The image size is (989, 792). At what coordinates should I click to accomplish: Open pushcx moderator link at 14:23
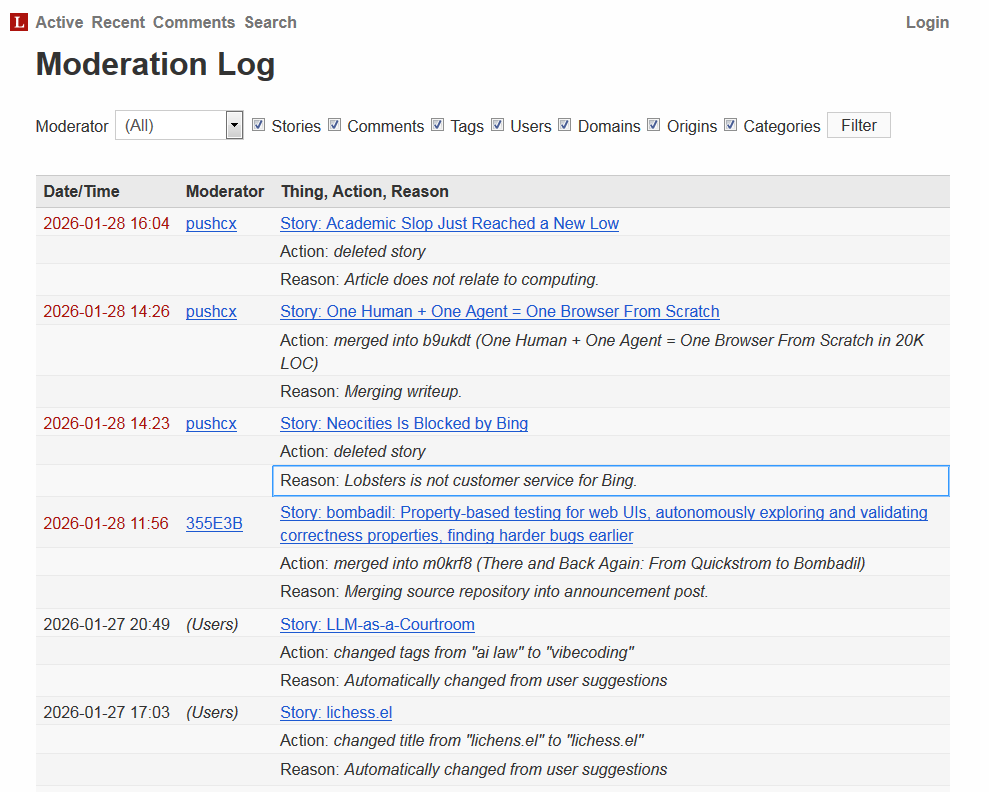(211, 423)
